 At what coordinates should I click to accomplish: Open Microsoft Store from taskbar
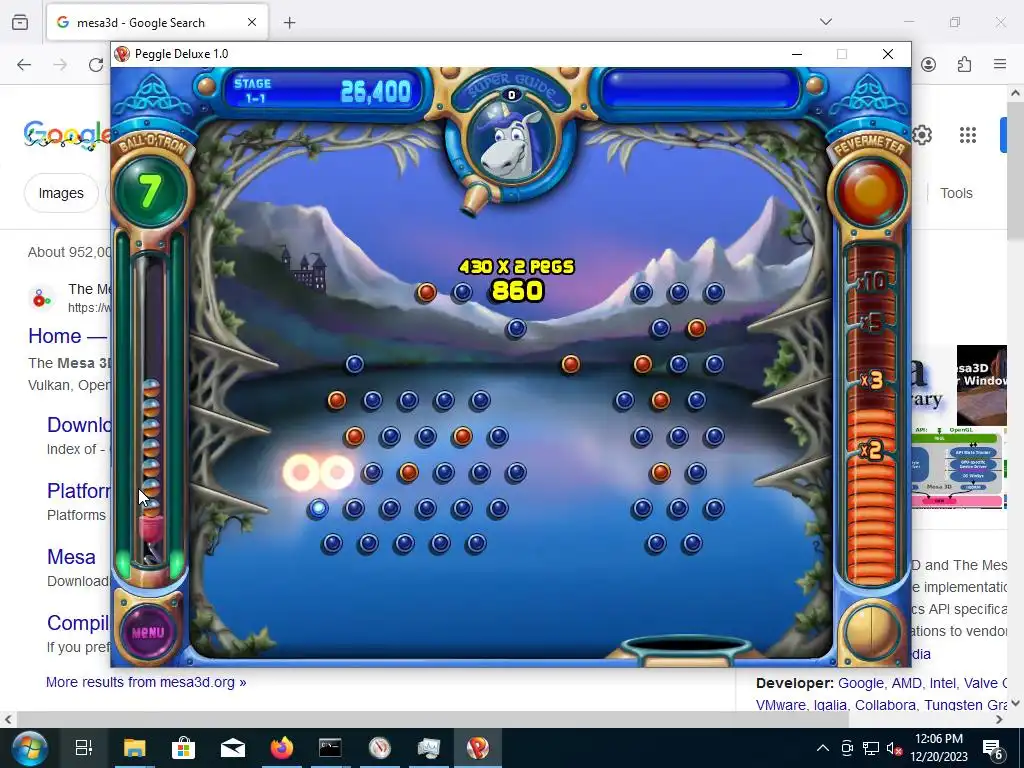coord(184,748)
